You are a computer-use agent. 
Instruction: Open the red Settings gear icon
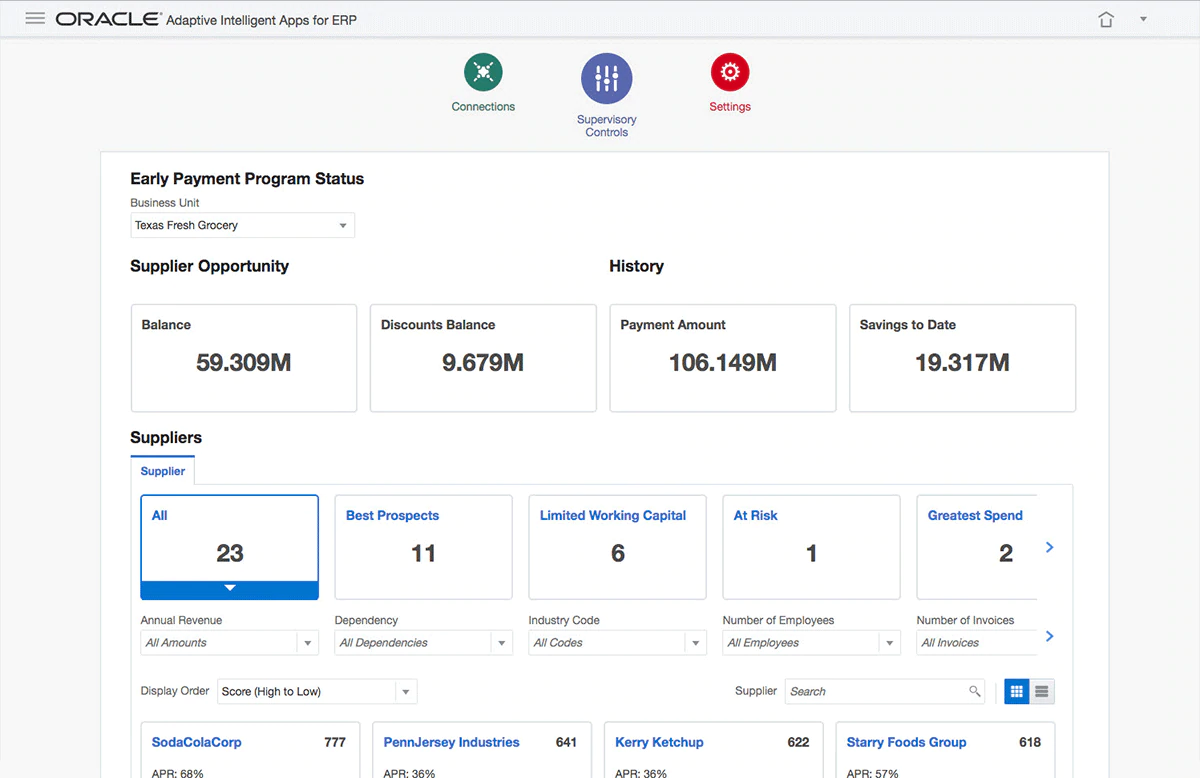[x=729, y=73]
